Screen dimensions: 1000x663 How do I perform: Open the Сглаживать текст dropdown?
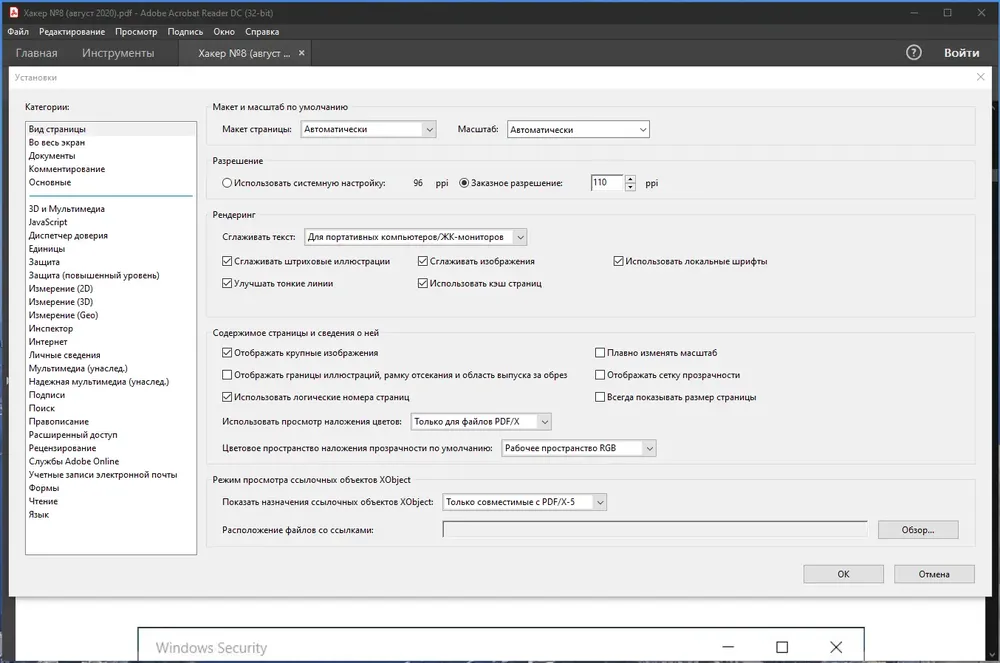click(415, 237)
